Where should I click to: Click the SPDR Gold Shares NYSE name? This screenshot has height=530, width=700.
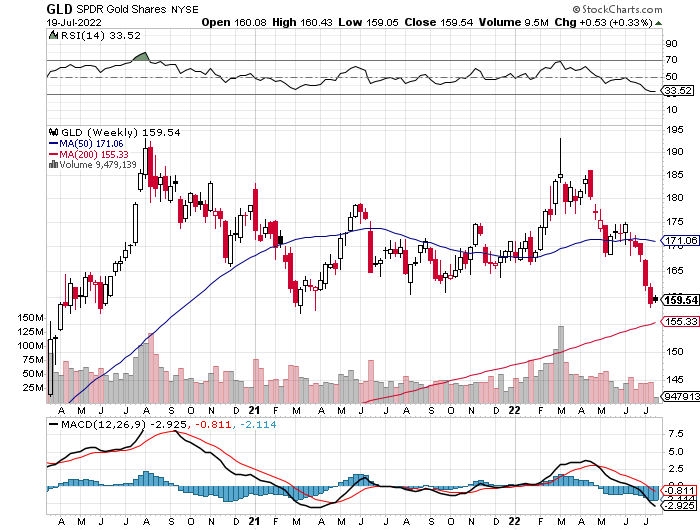[137, 9]
